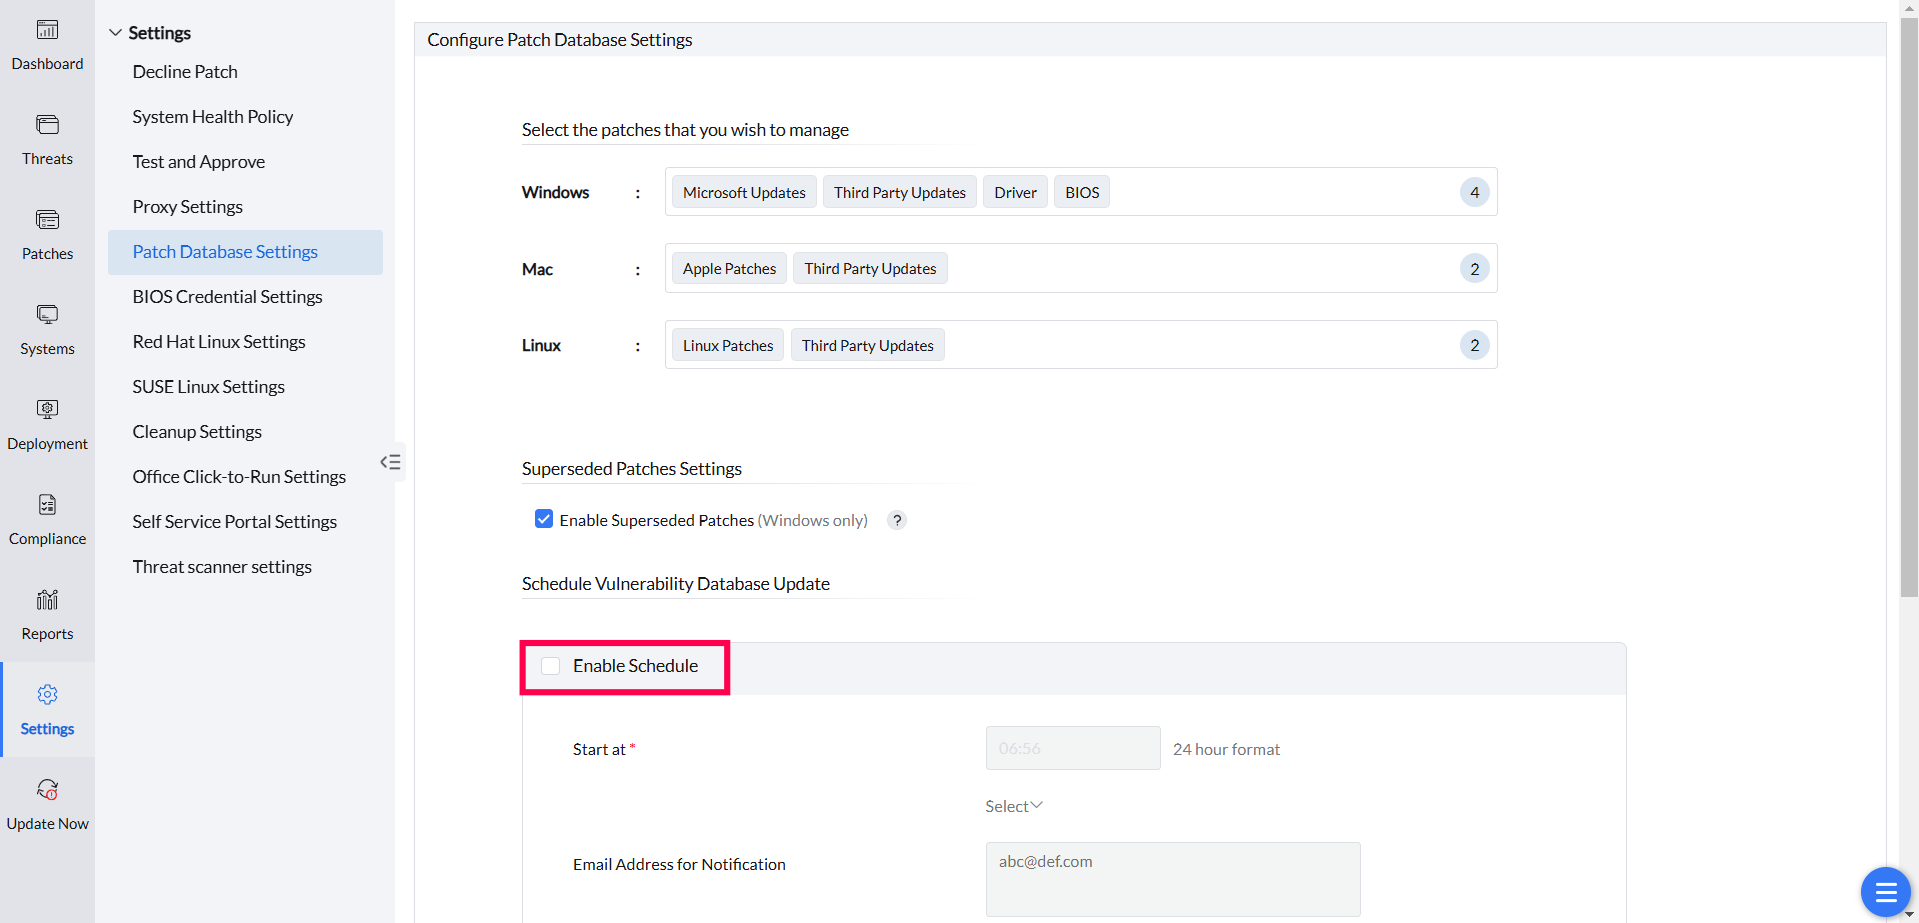Image resolution: width=1919 pixels, height=923 pixels.
Task: Click the blue floating menu button
Action: pyautogui.click(x=1885, y=892)
